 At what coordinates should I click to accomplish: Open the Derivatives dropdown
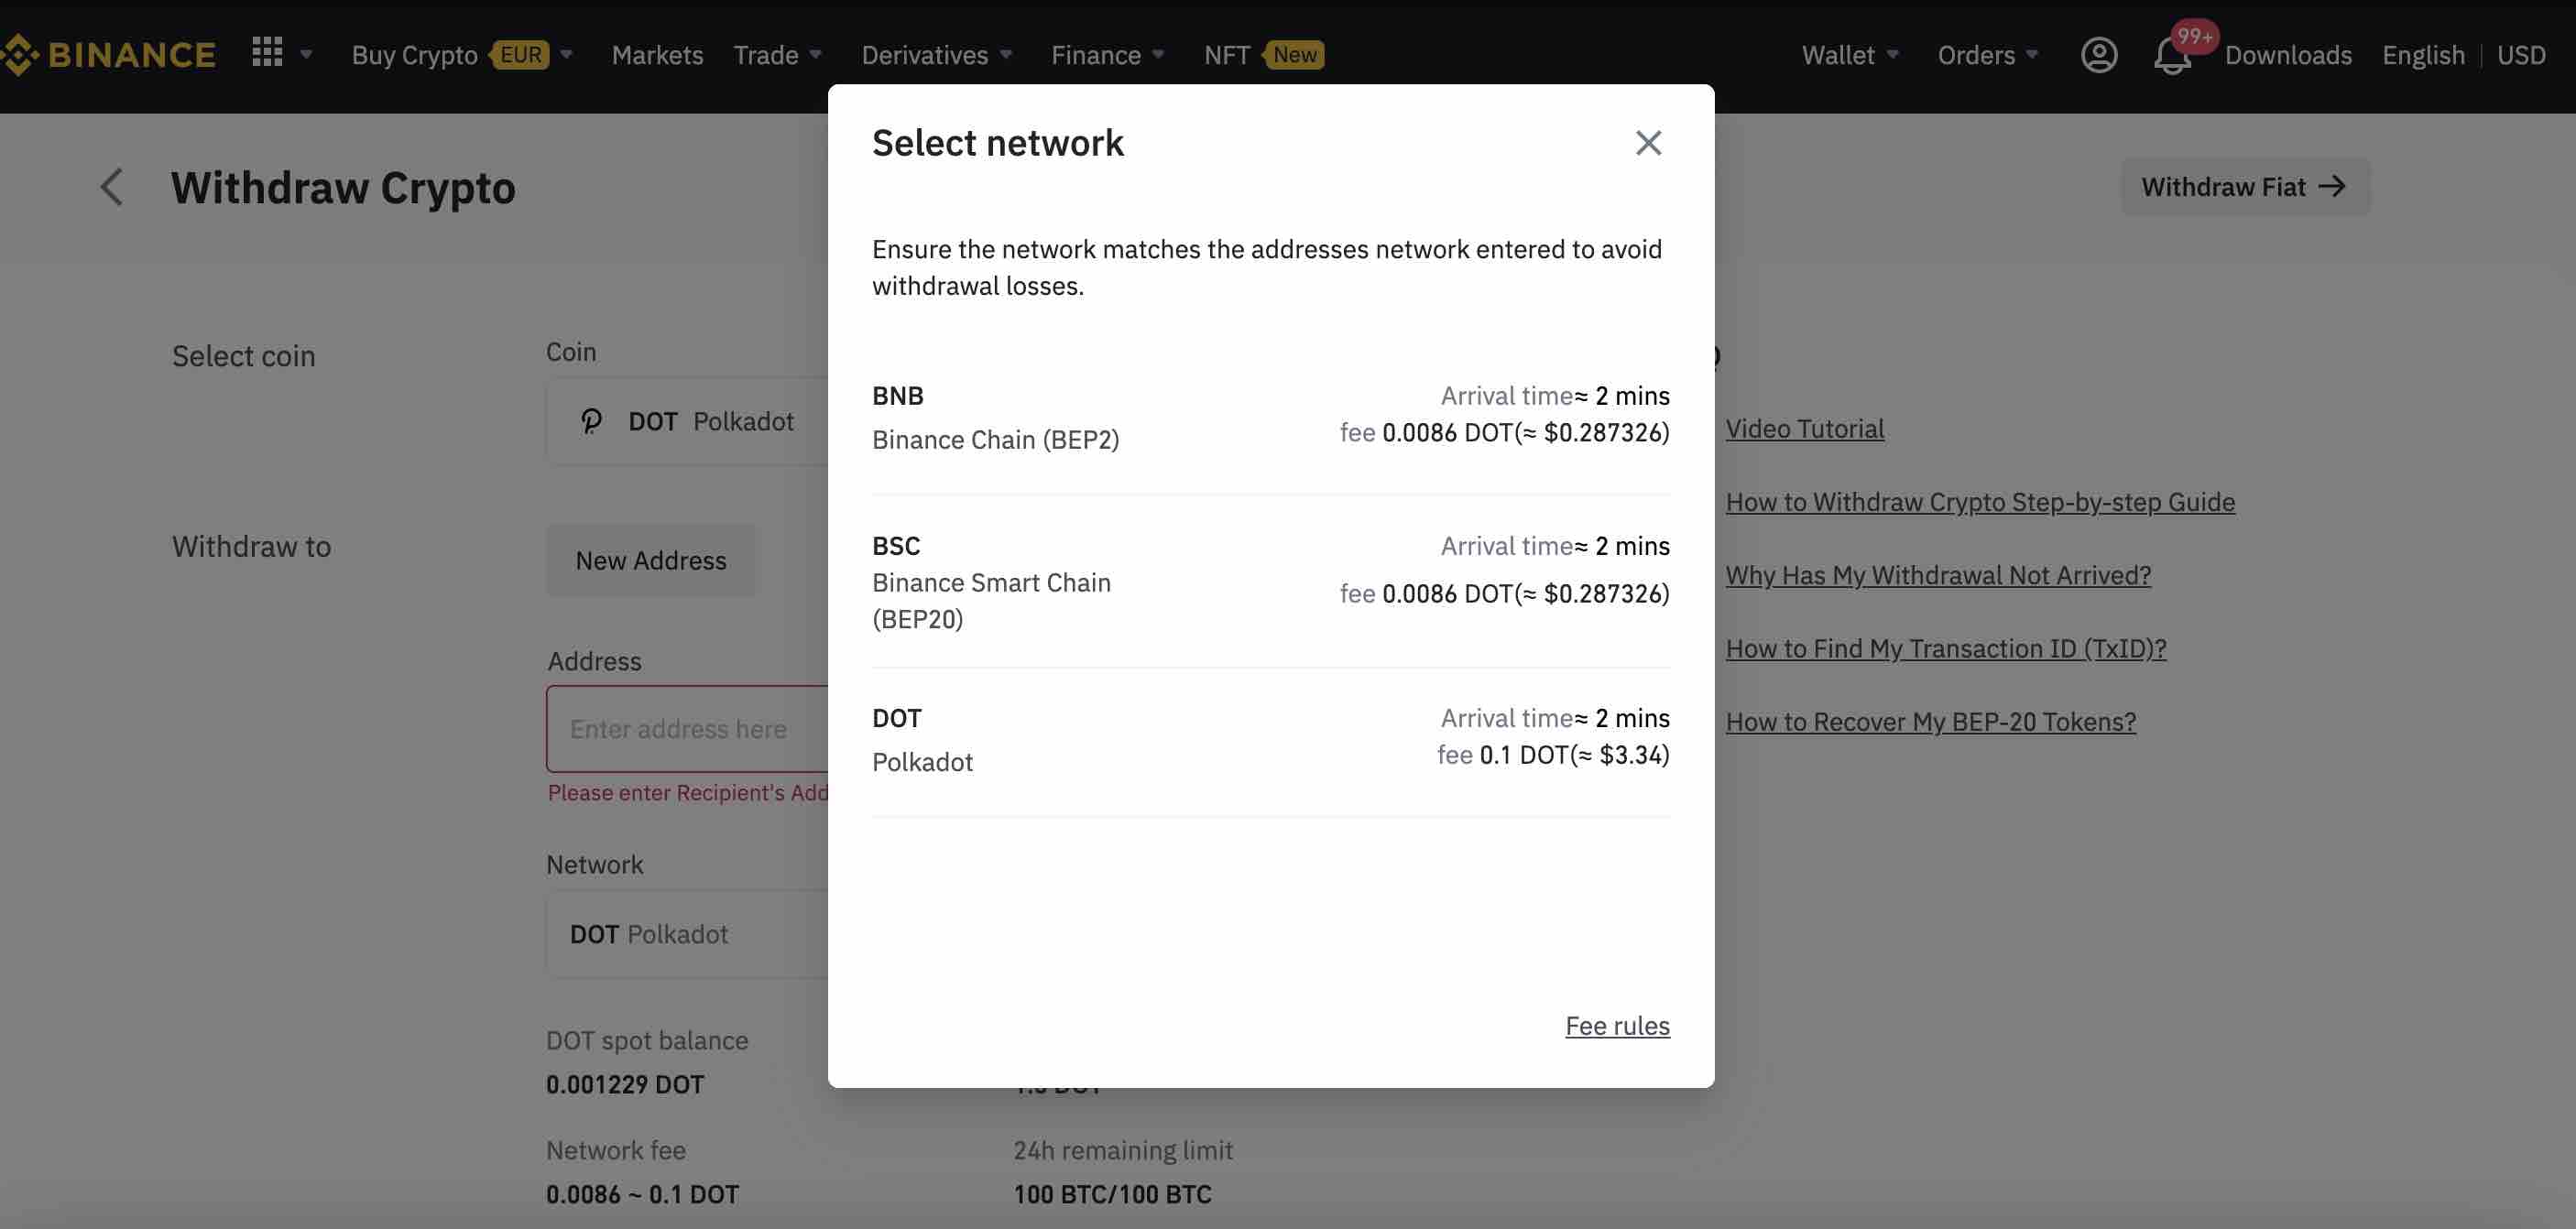925,55
